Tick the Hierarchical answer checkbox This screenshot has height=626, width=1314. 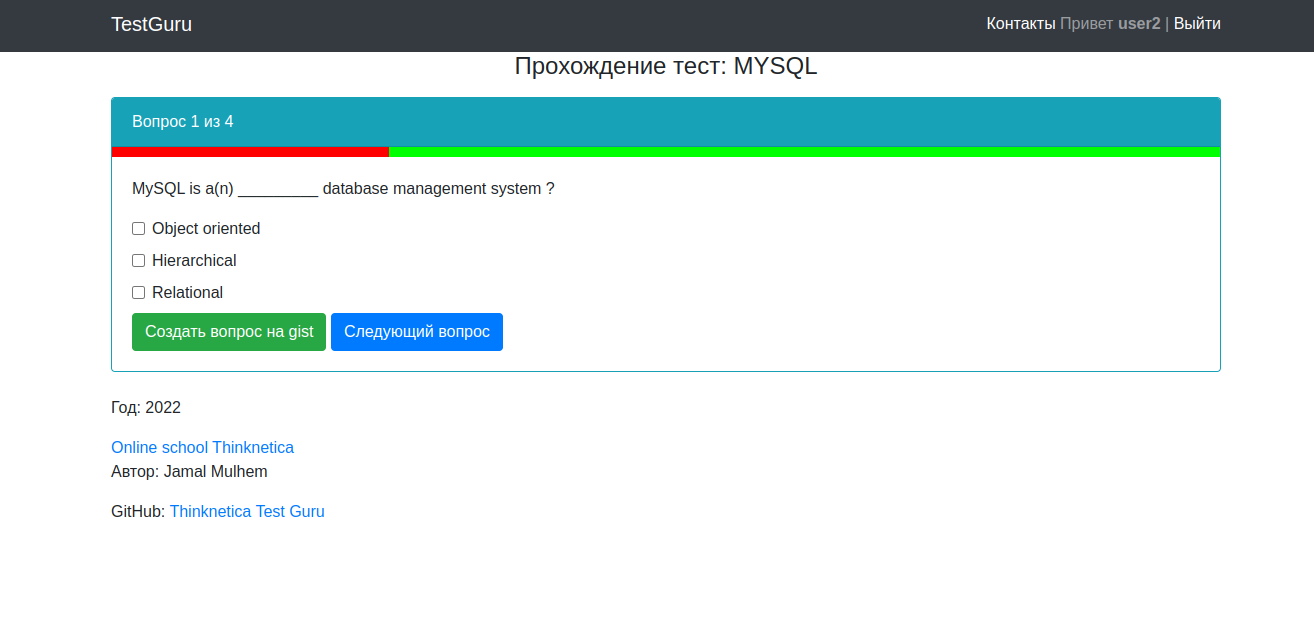(x=139, y=261)
